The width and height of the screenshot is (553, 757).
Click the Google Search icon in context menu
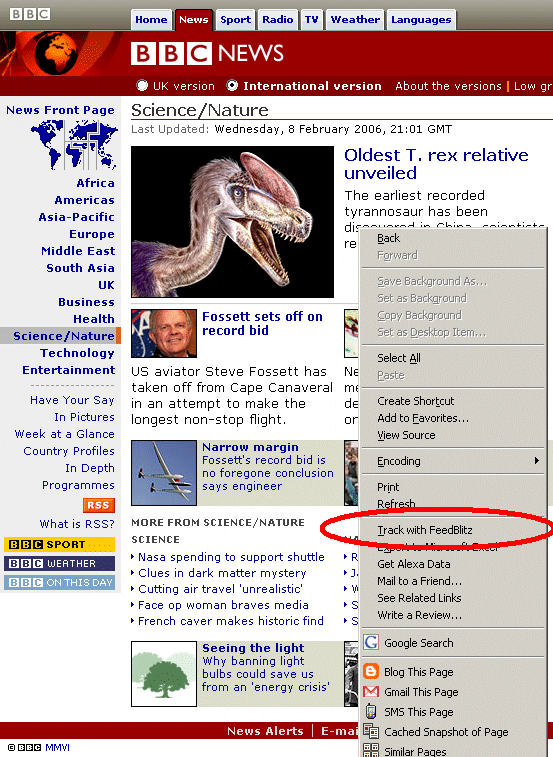click(371, 643)
